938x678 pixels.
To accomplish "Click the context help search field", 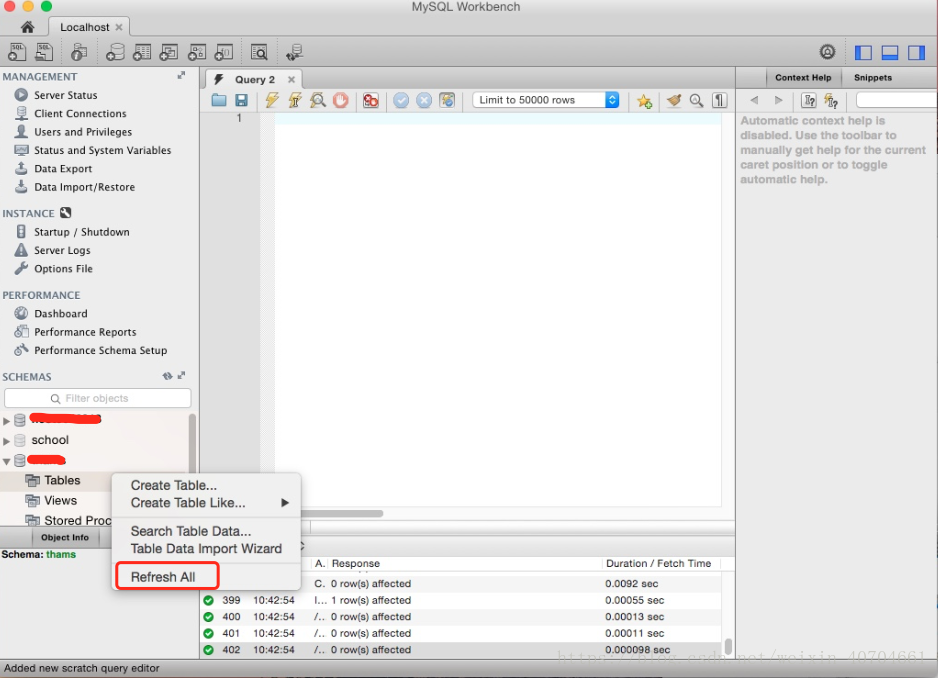I will point(897,100).
